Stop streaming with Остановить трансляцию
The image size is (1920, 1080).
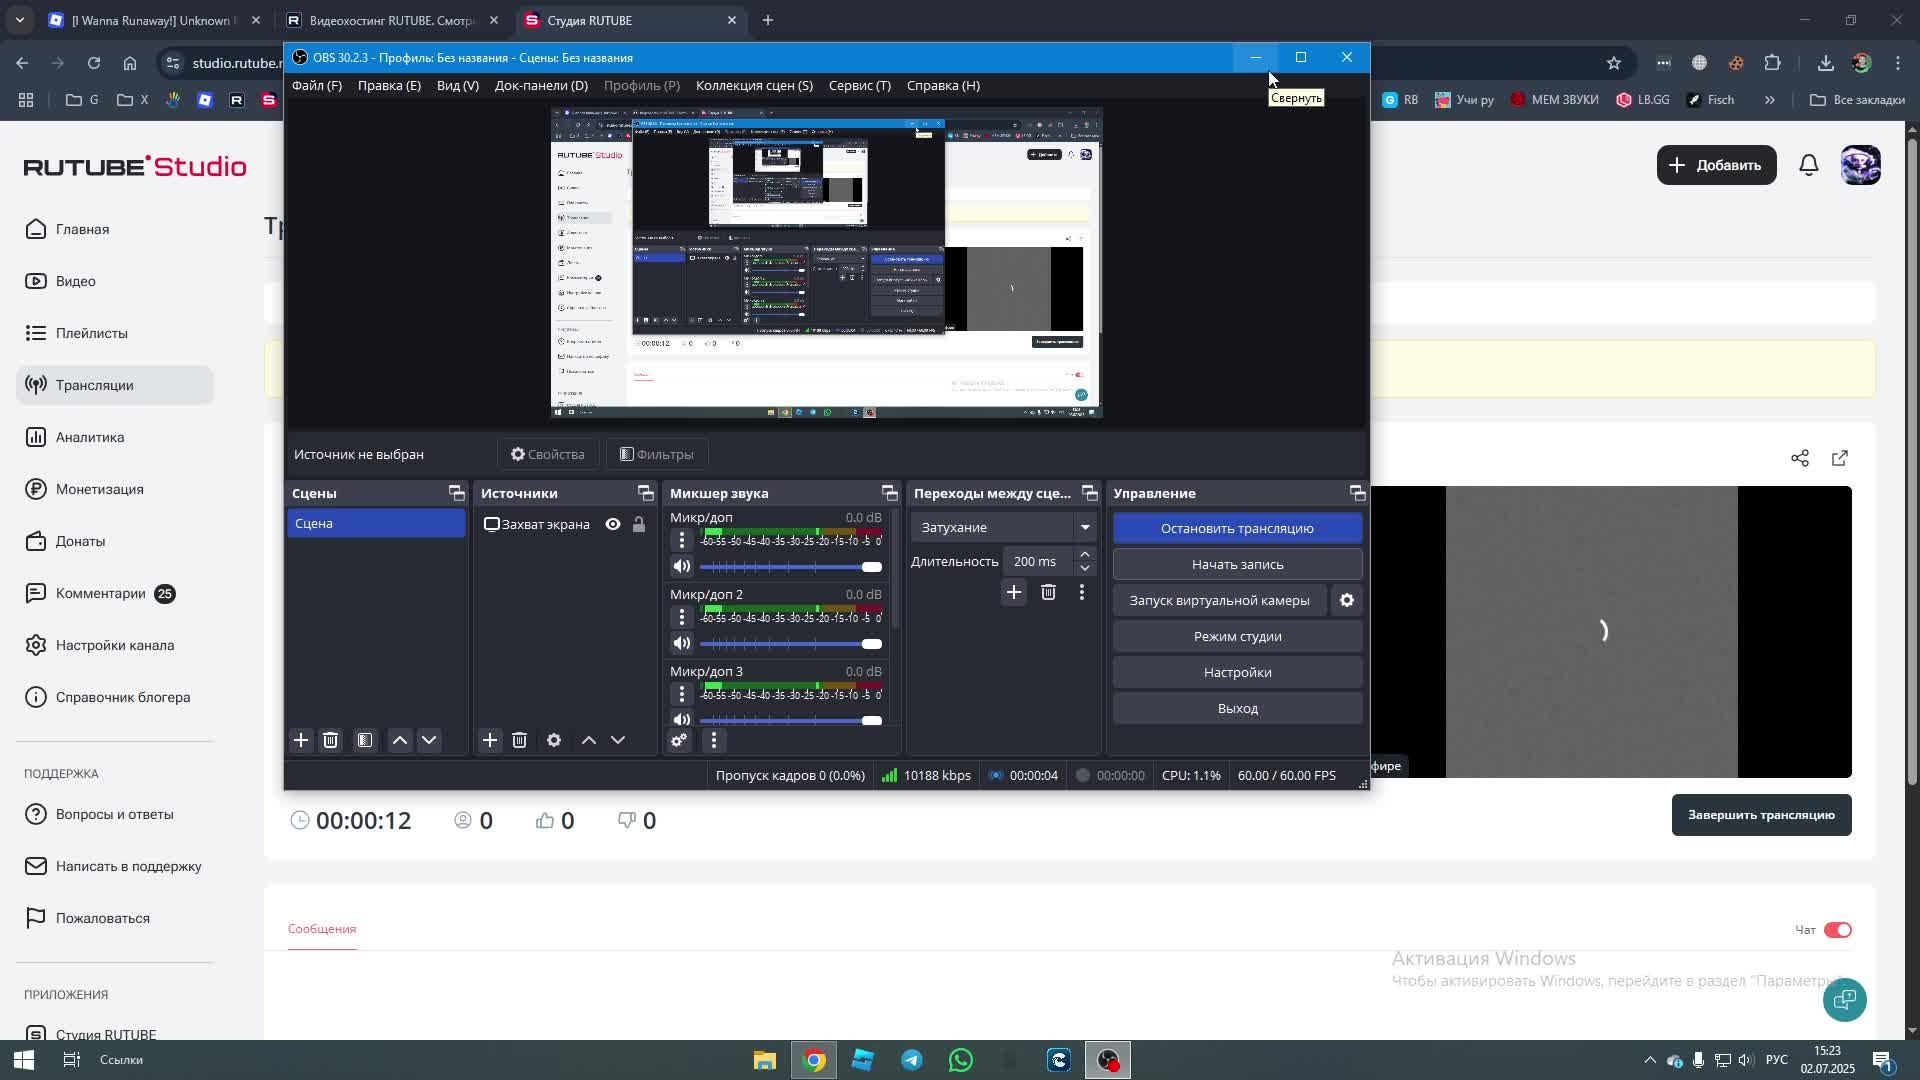coord(1238,528)
